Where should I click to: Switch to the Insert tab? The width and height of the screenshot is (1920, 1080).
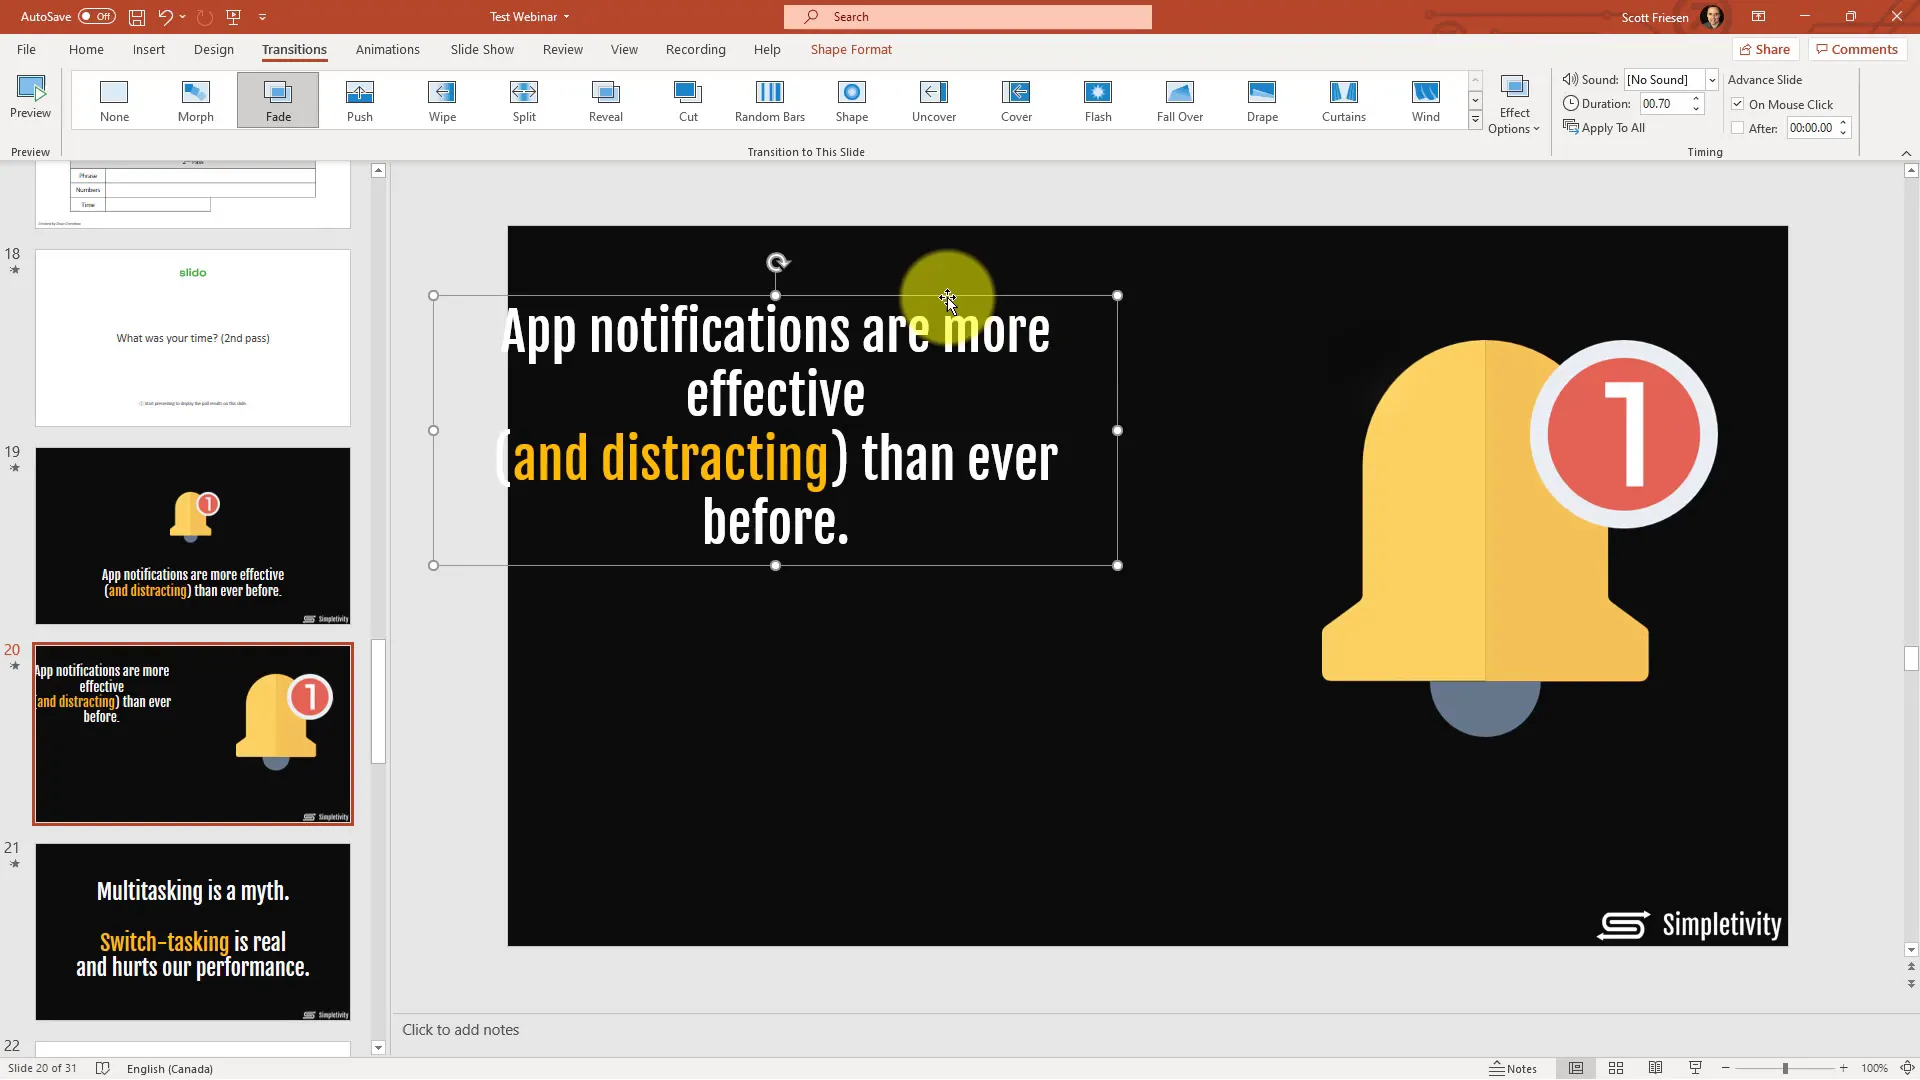pos(149,49)
